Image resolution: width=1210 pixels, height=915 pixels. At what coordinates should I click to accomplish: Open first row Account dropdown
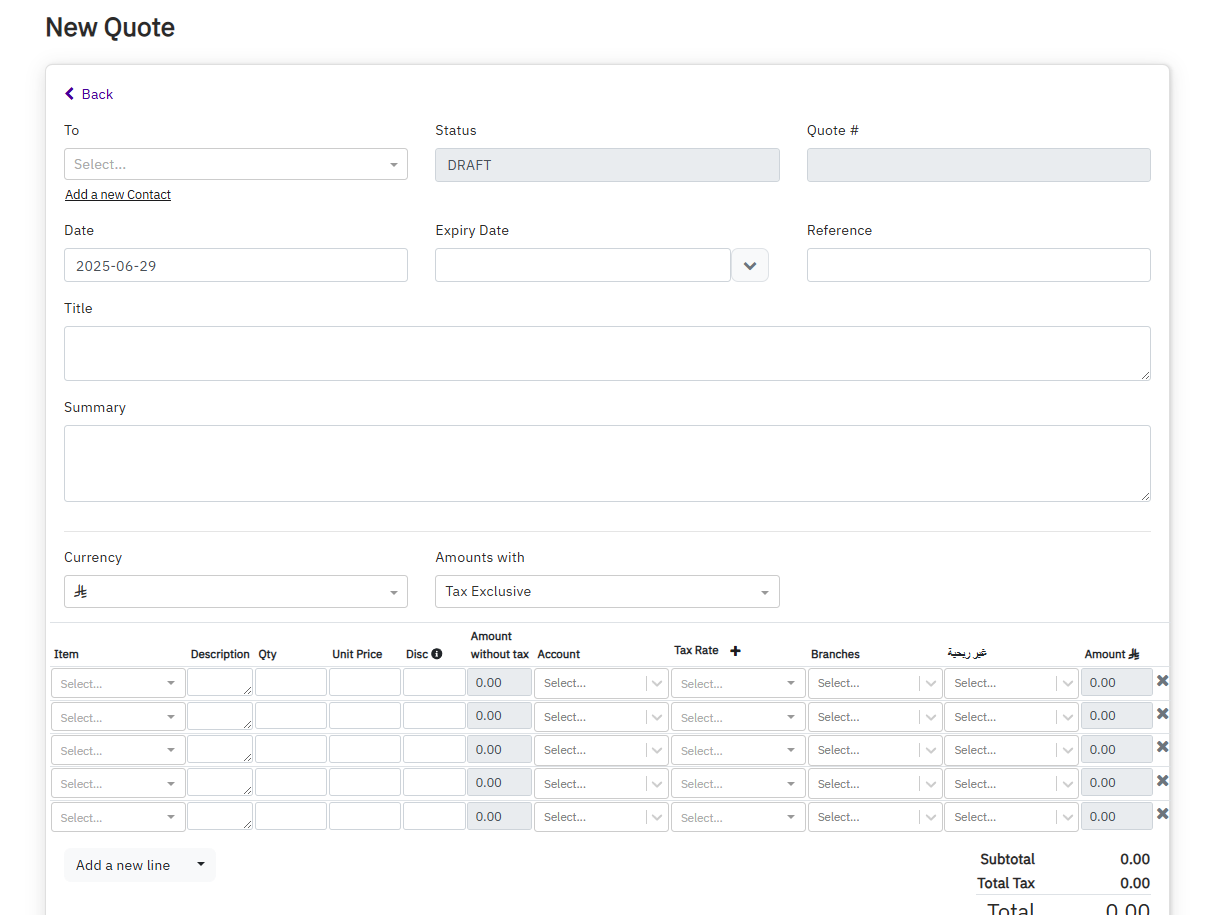click(x=600, y=684)
